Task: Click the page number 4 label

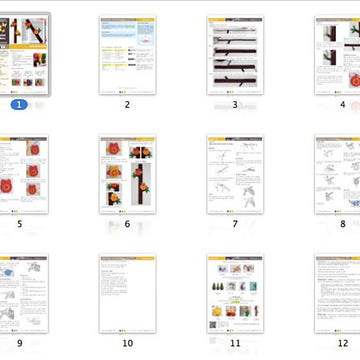Action: [343, 105]
